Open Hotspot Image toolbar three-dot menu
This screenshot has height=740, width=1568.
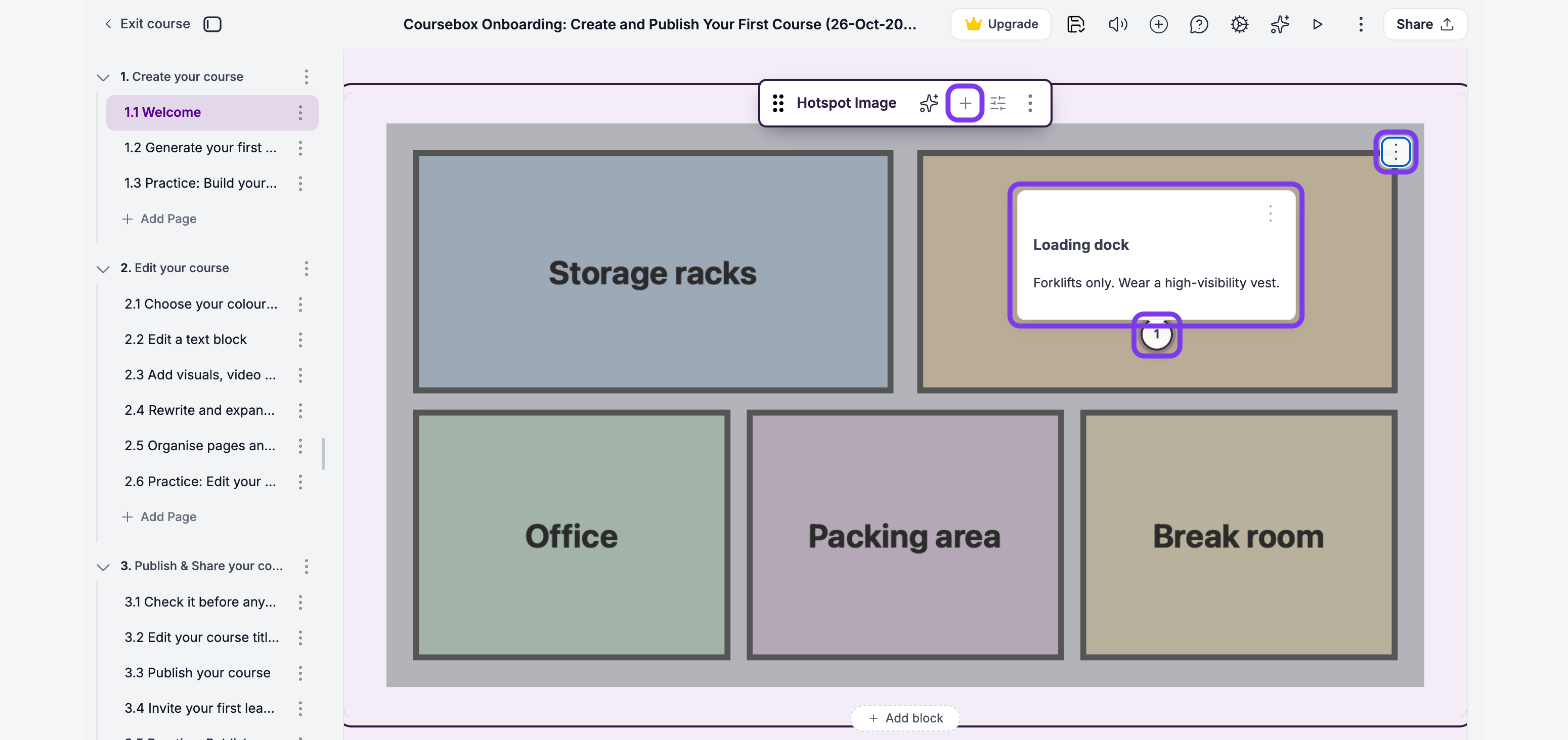click(1030, 103)
